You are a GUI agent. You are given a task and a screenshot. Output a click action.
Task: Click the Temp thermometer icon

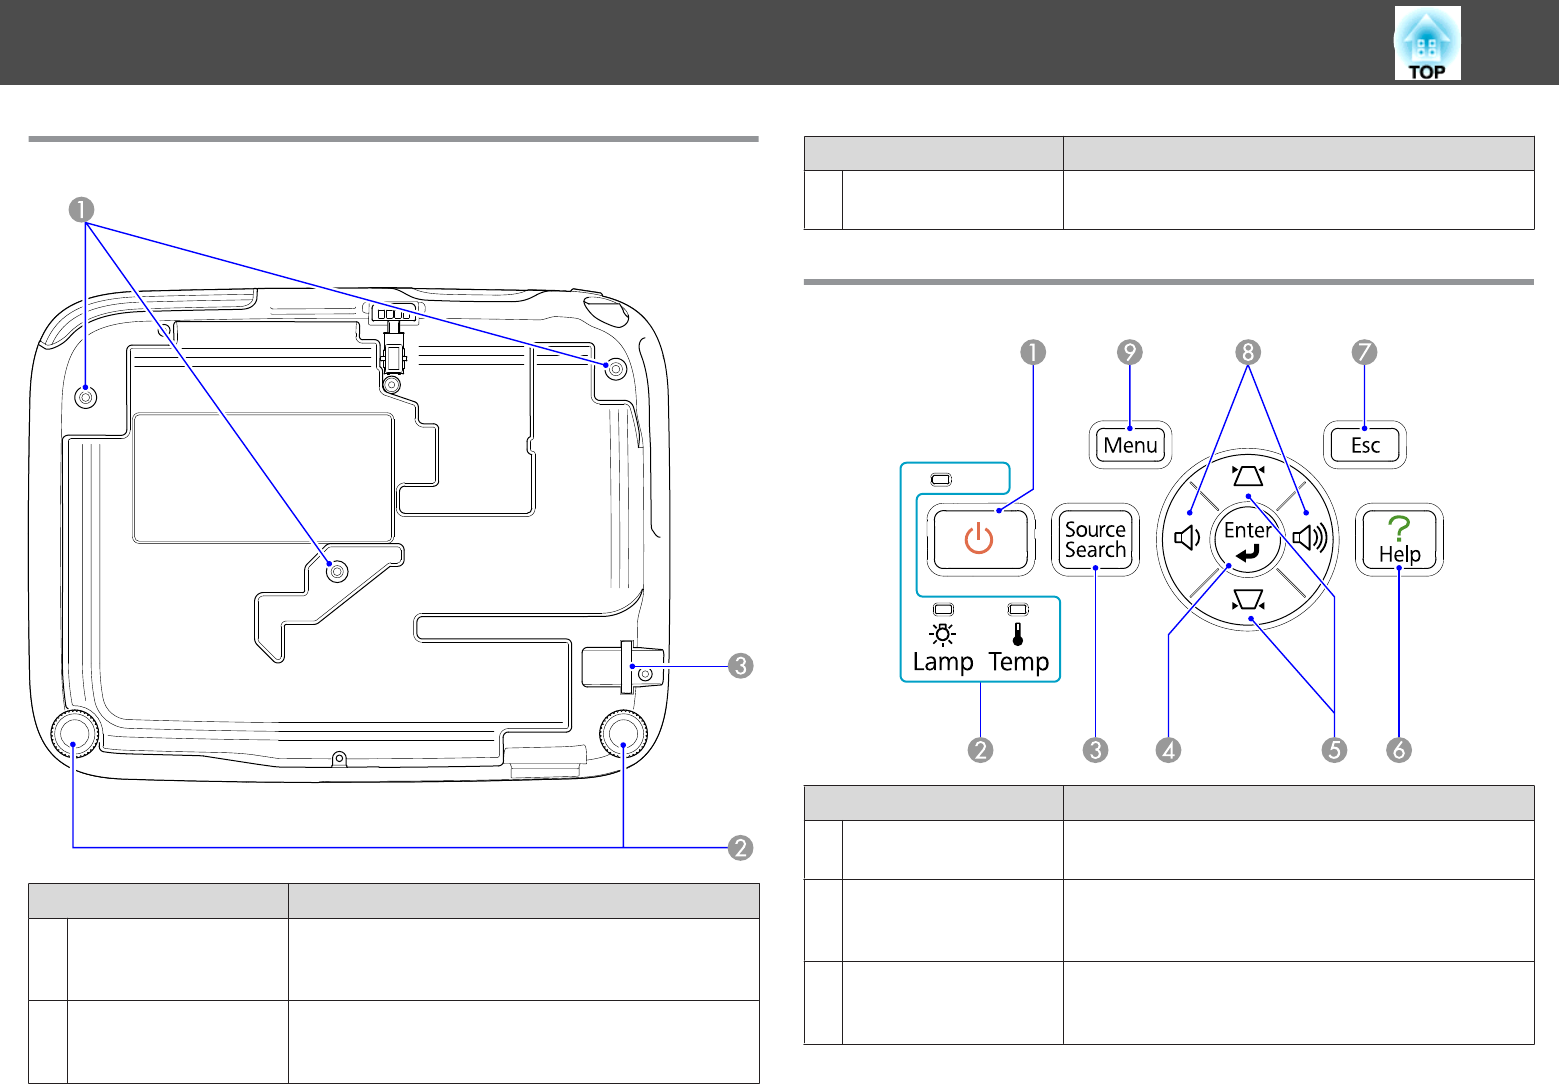tap(1018, 633)
